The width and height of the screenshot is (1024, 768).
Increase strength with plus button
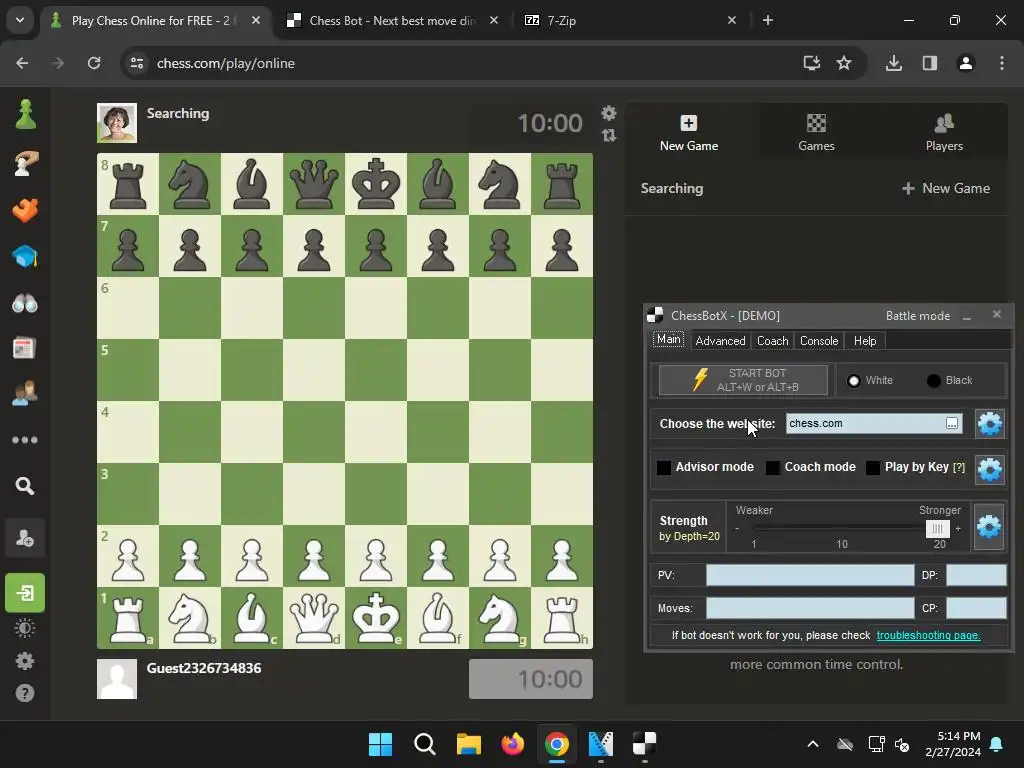coord(958,528)
